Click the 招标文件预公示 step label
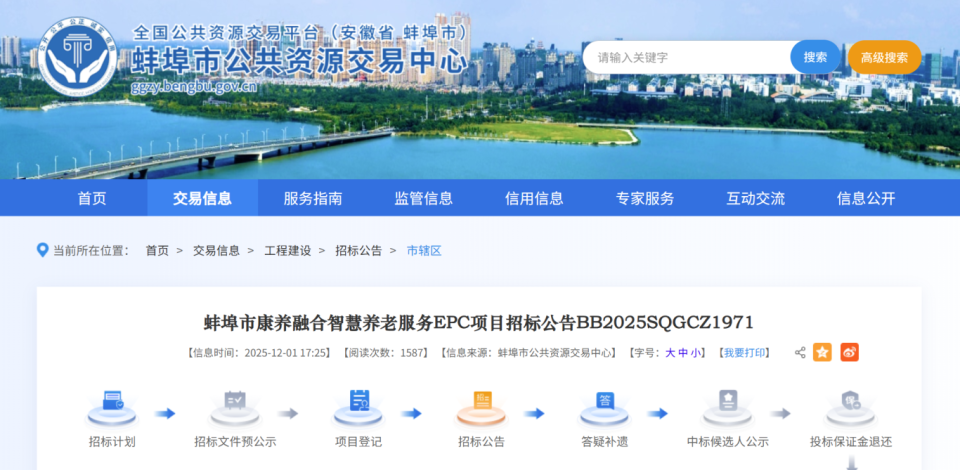Viewport: 960px width, 470px height. (235, 442)
